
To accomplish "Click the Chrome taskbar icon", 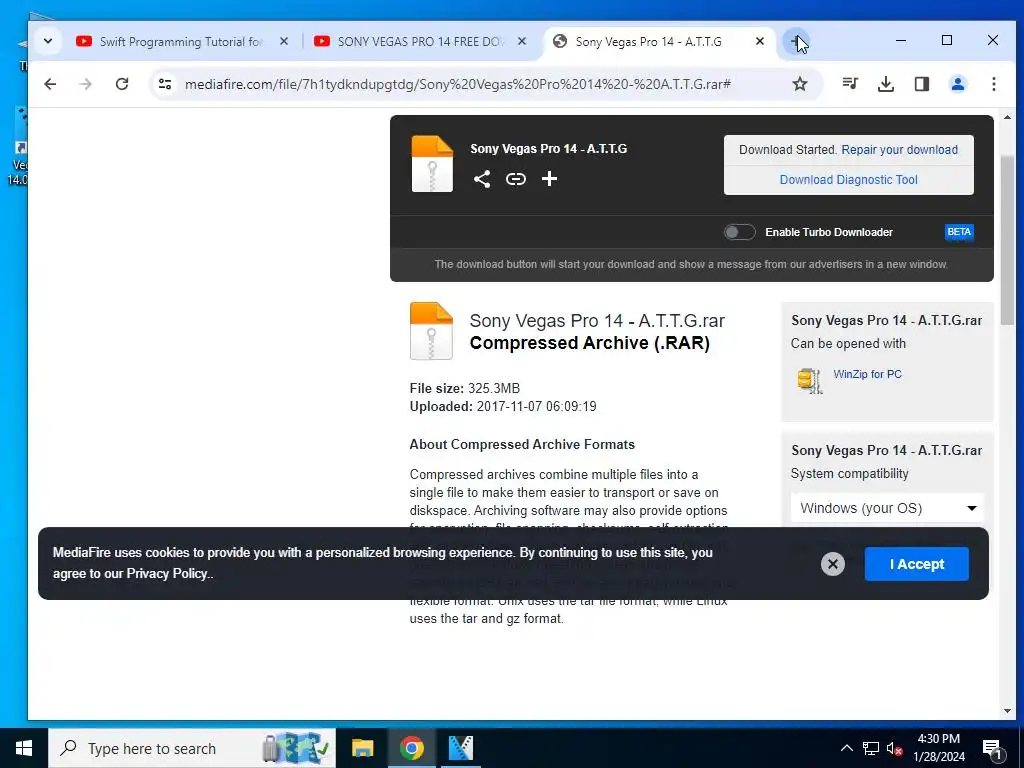I will (x=411, y=748).
